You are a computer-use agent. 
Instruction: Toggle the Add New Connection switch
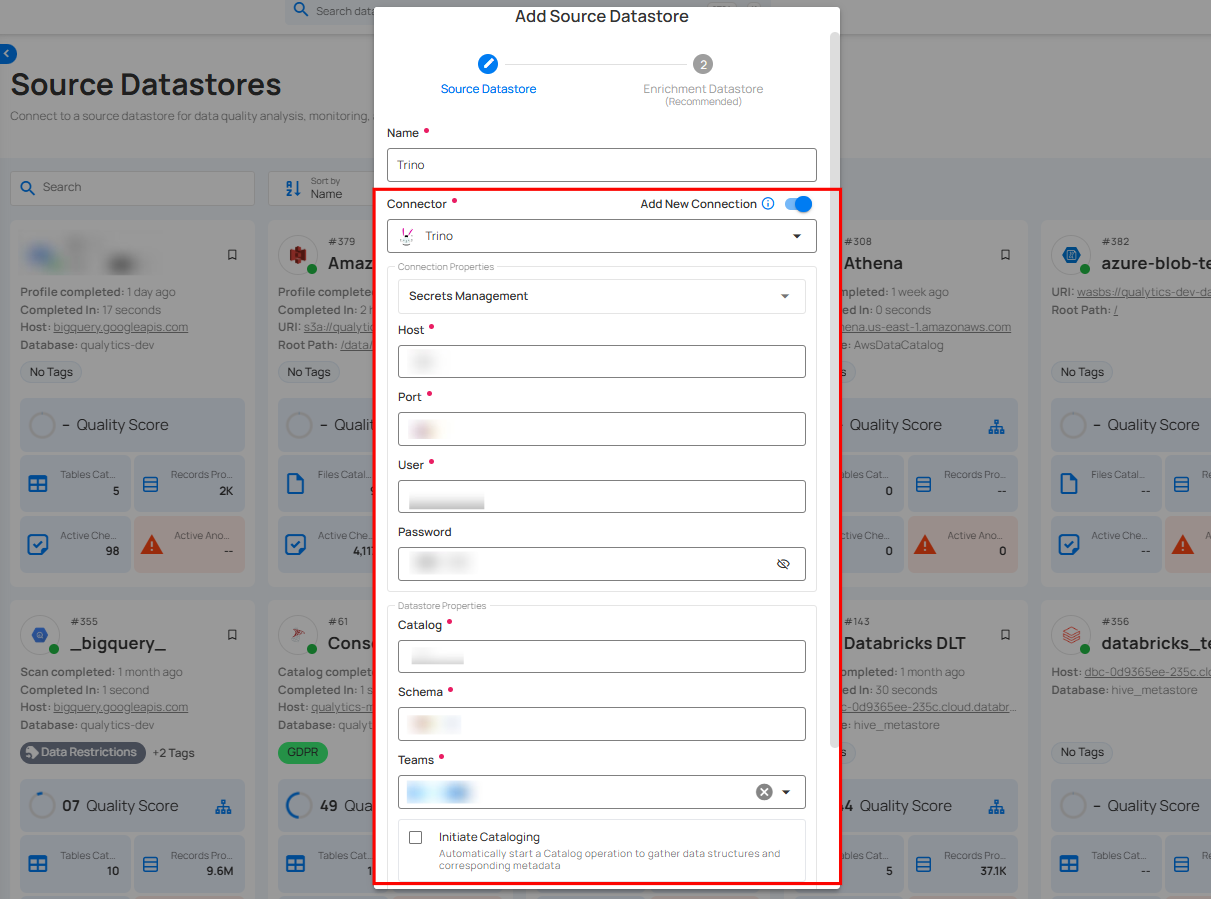pos(798,204)
